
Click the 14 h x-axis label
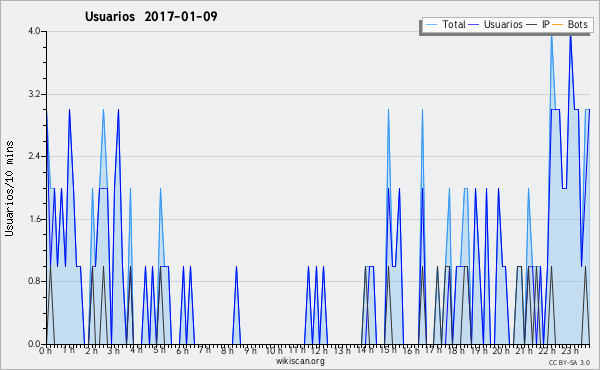point(365,350)
